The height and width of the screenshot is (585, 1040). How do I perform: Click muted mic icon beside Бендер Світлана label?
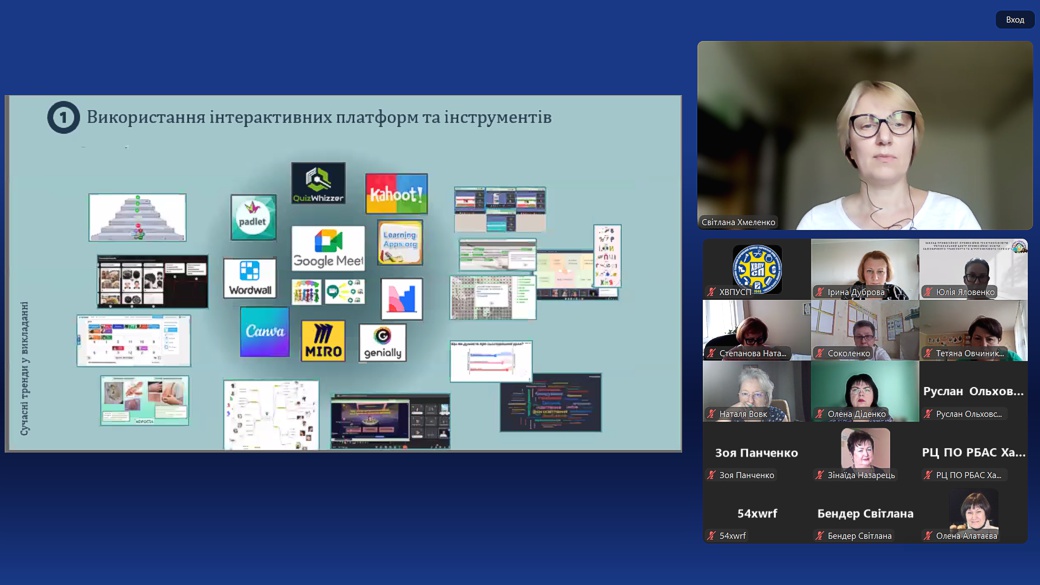[820, 536]
